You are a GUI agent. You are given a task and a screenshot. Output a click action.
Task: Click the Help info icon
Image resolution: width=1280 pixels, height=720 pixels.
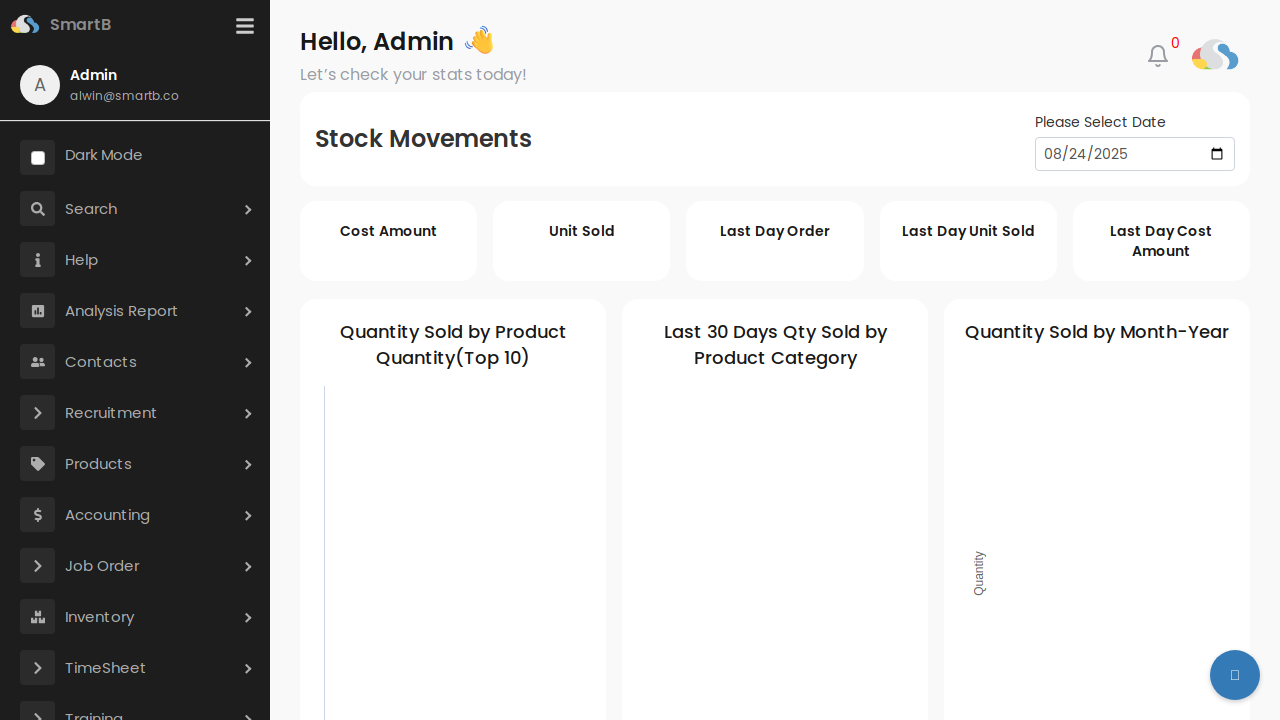point(37,259)
